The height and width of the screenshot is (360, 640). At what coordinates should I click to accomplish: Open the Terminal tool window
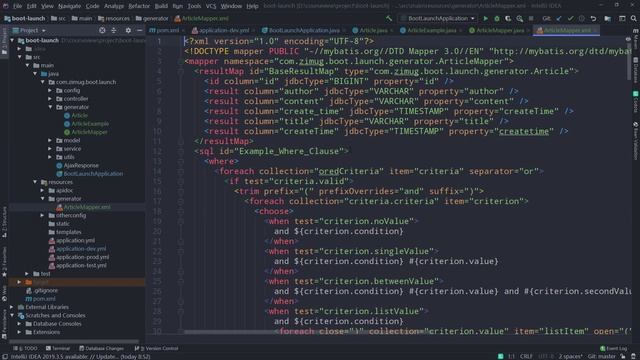click(x=58, y=348)
